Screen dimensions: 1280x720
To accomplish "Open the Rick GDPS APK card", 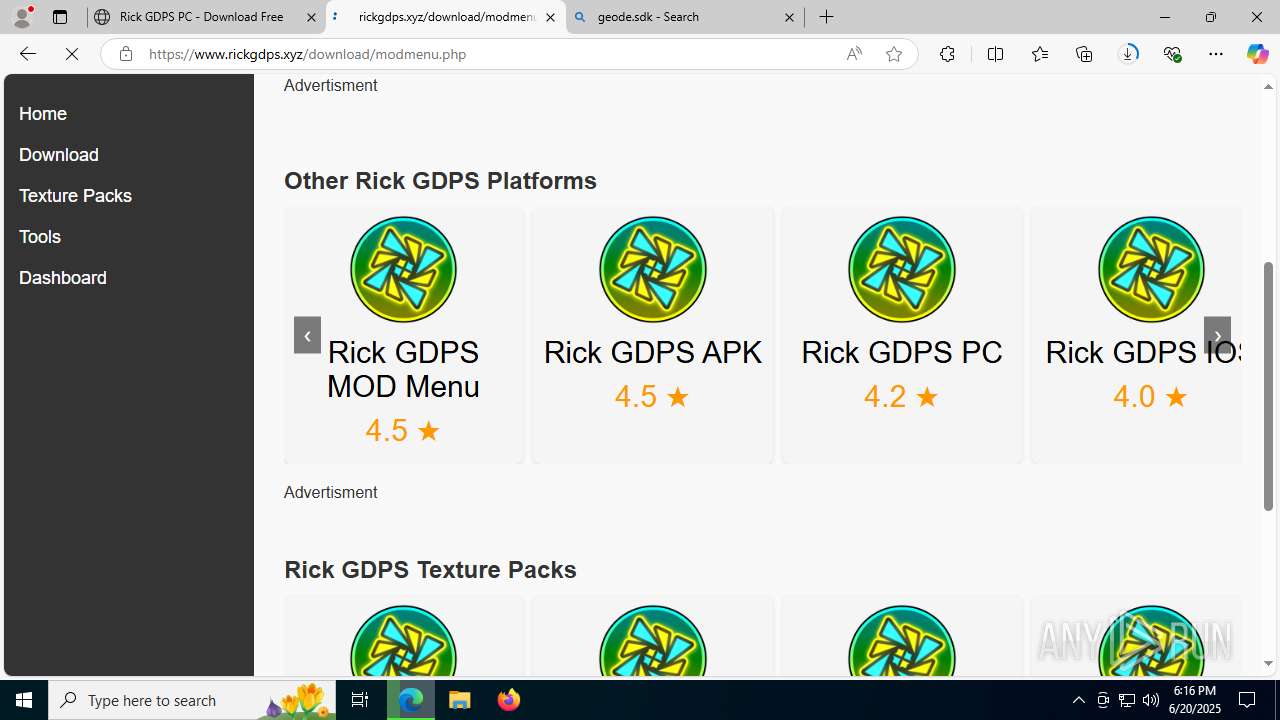I will pos(652,335).
